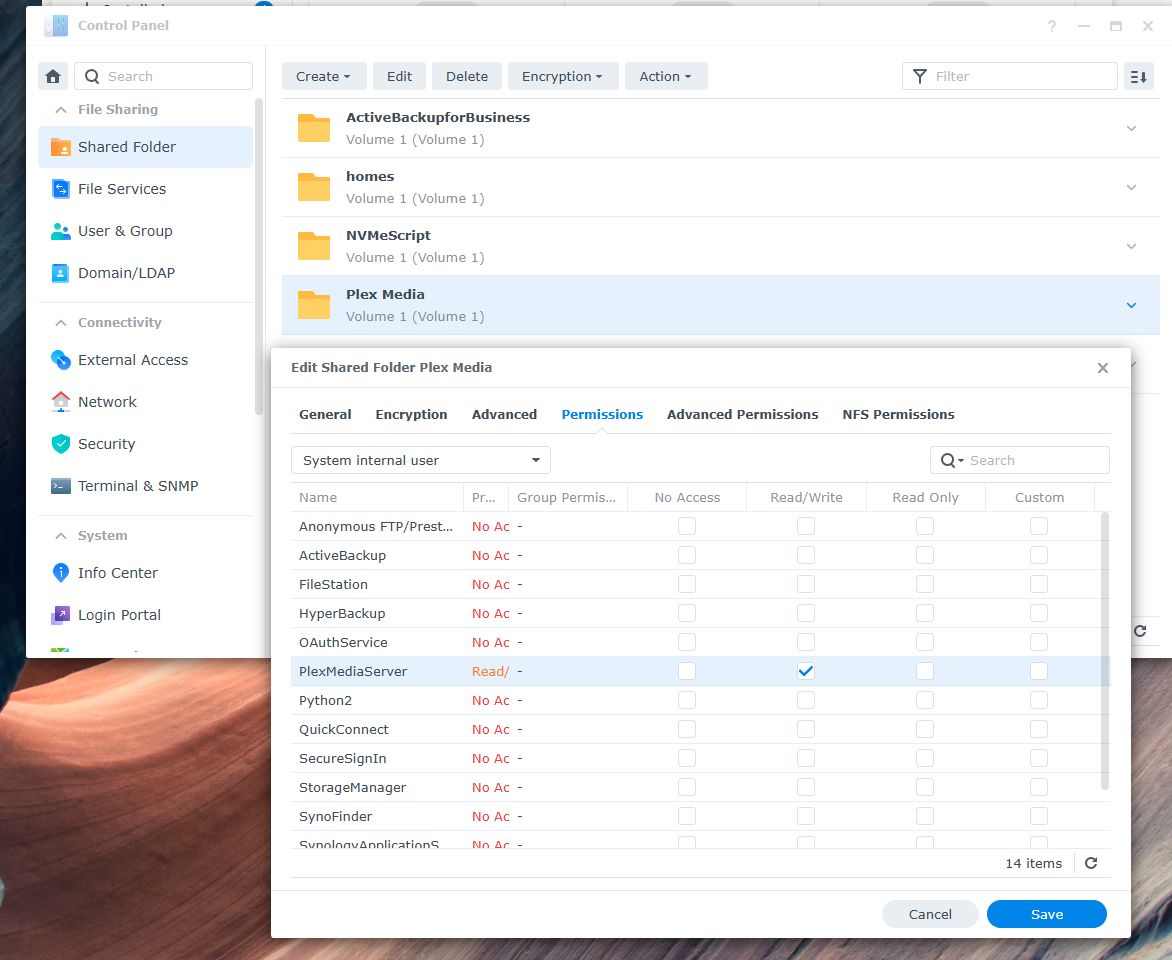
Task: Open the NFS Permissions tab
Action: point(898,414)
